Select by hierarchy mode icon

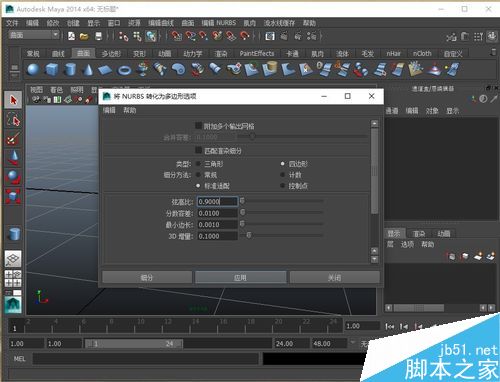point(123,36)
